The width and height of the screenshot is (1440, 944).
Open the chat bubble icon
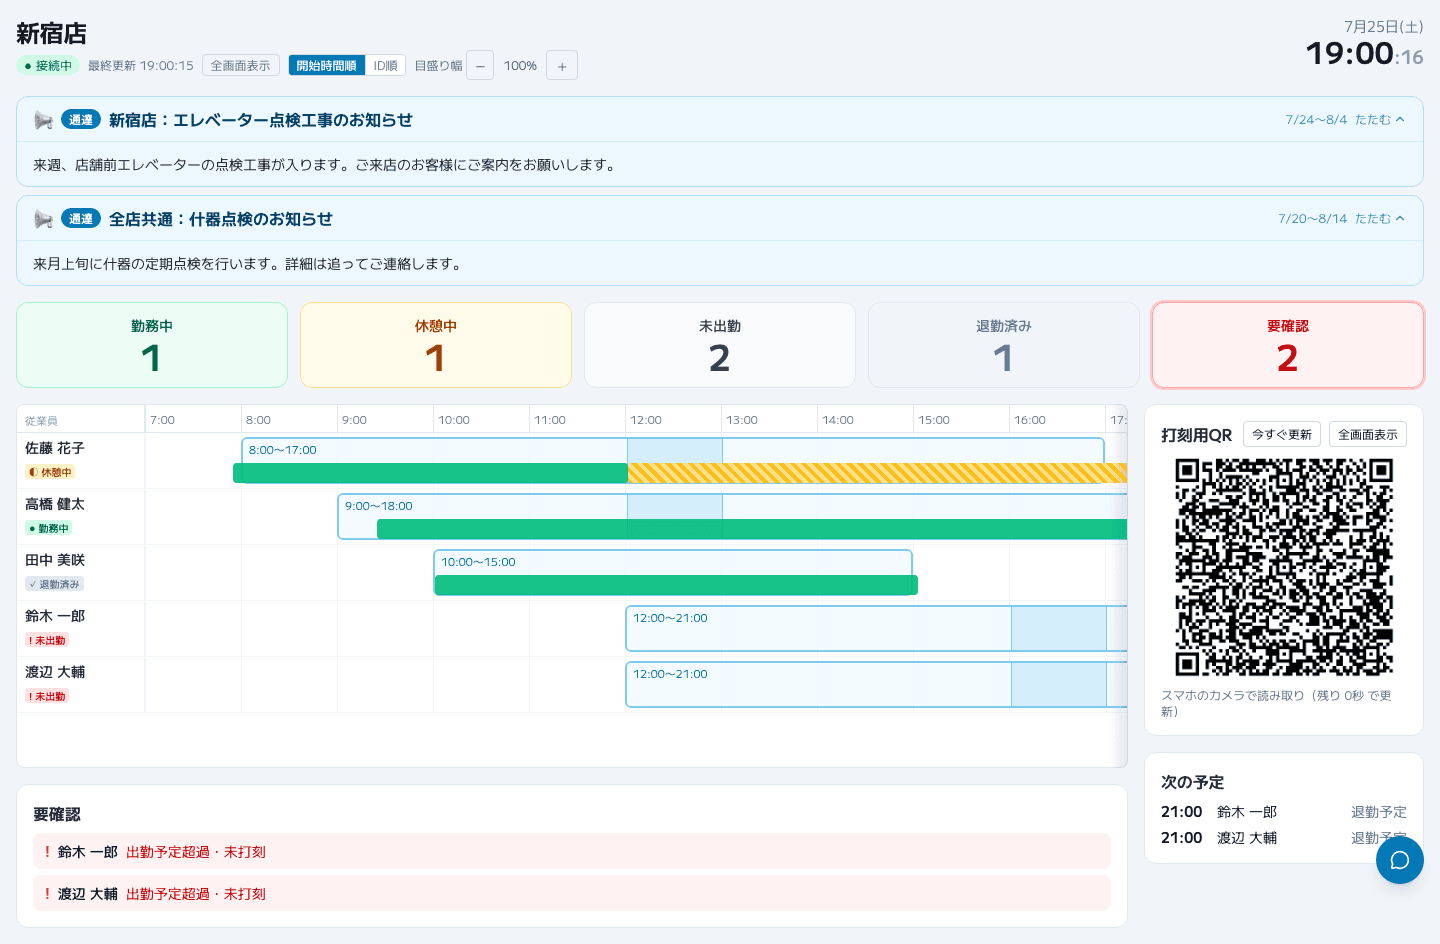[x=1399, y=860]
